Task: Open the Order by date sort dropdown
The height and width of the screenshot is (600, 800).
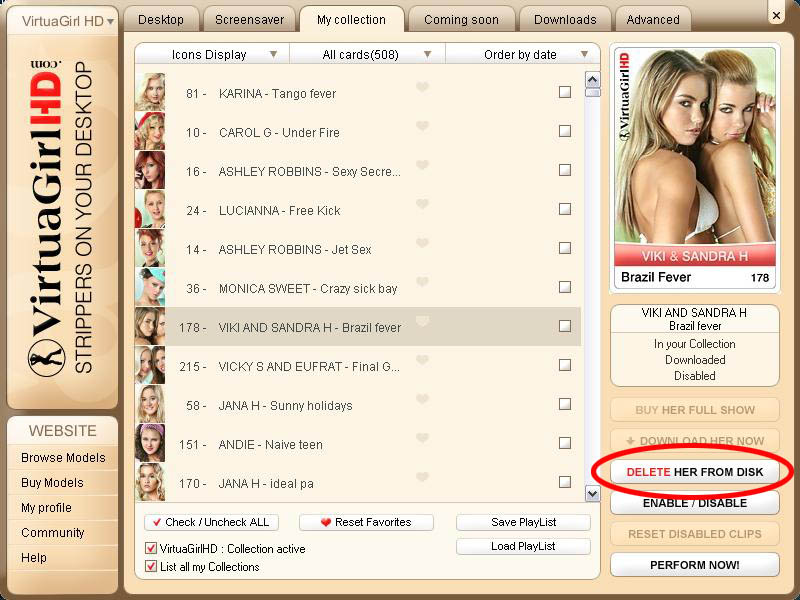Action: pos(523,54)
